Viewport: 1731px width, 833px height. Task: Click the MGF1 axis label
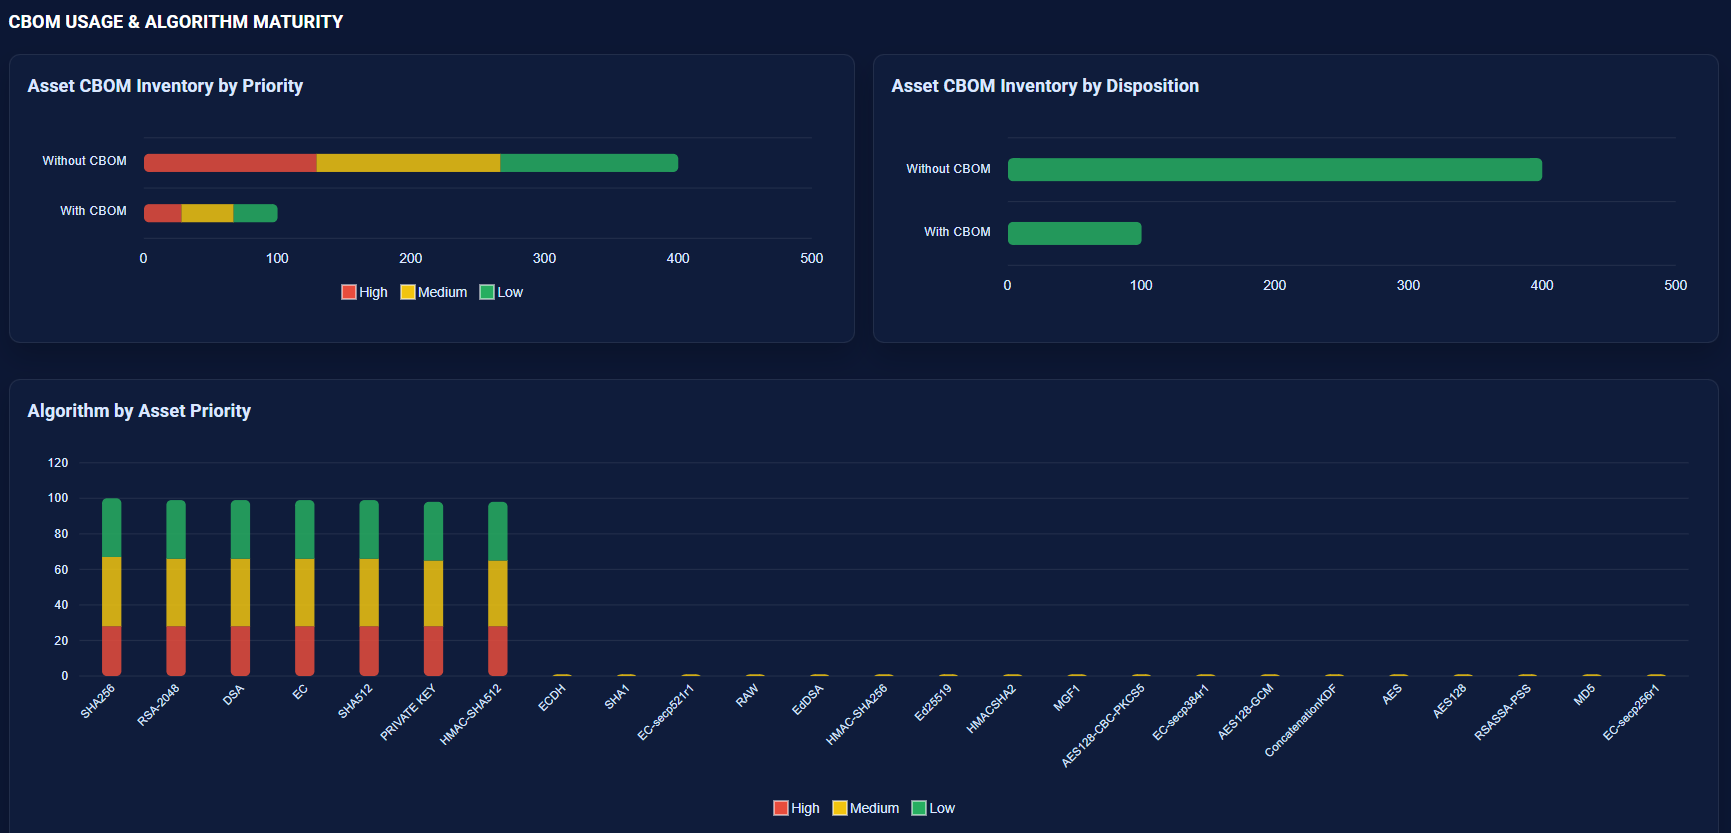(x=1067, y=698)
